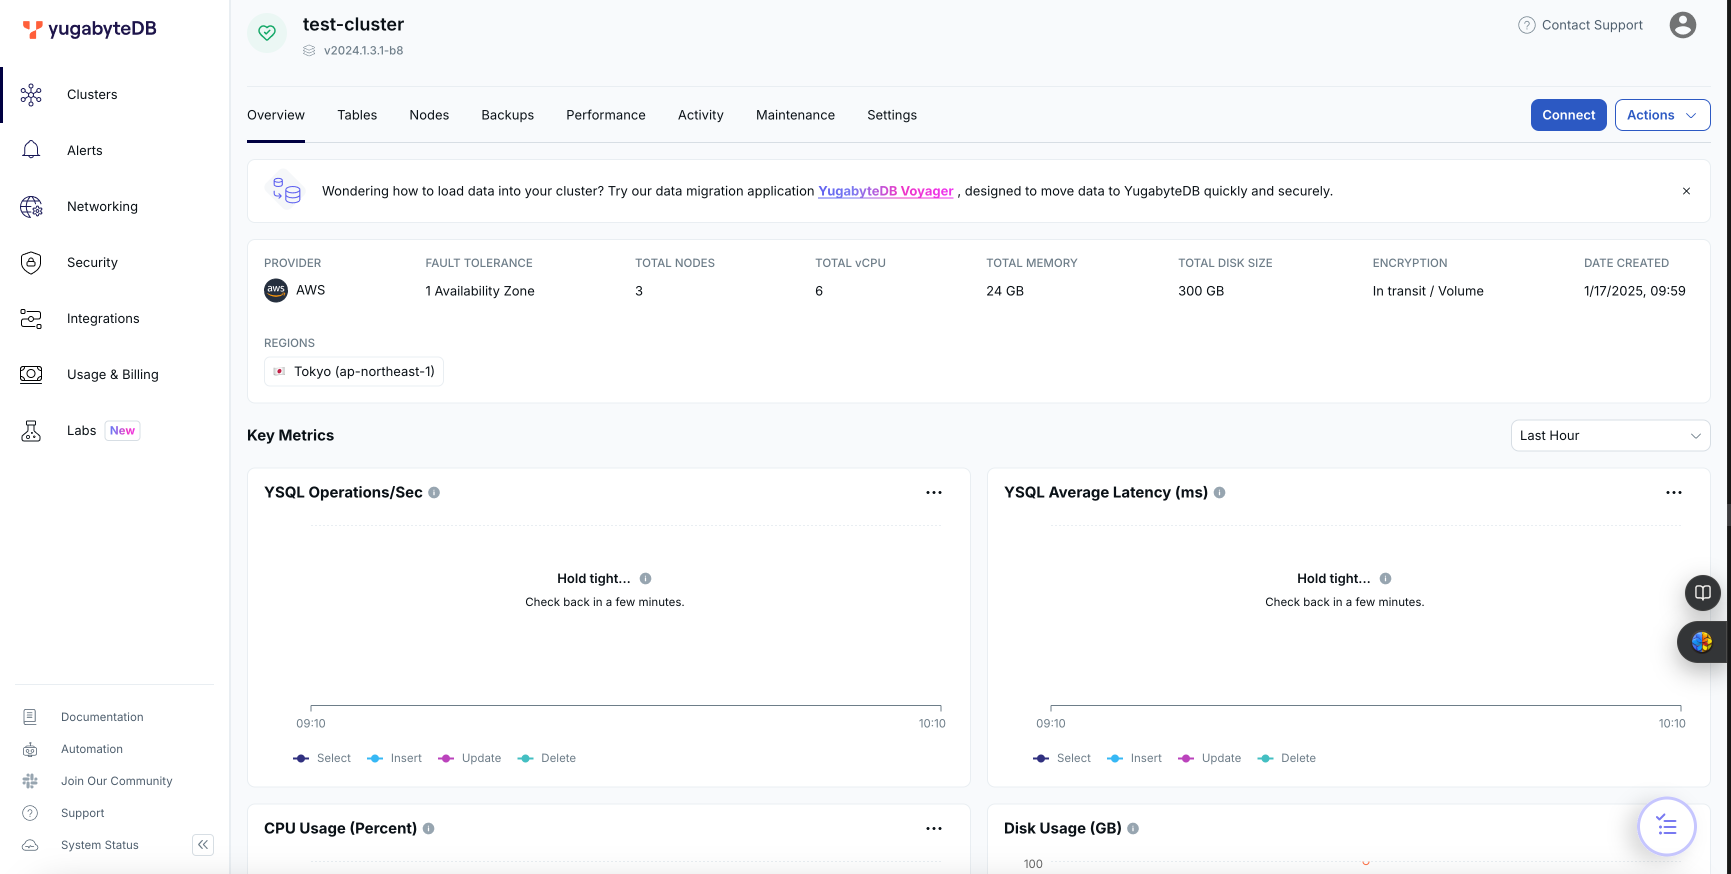This screenshot has height=874, width=1731.
Task: Click info icon beside CPU Usage (Percent)
Action: click(x=429, y=829)
